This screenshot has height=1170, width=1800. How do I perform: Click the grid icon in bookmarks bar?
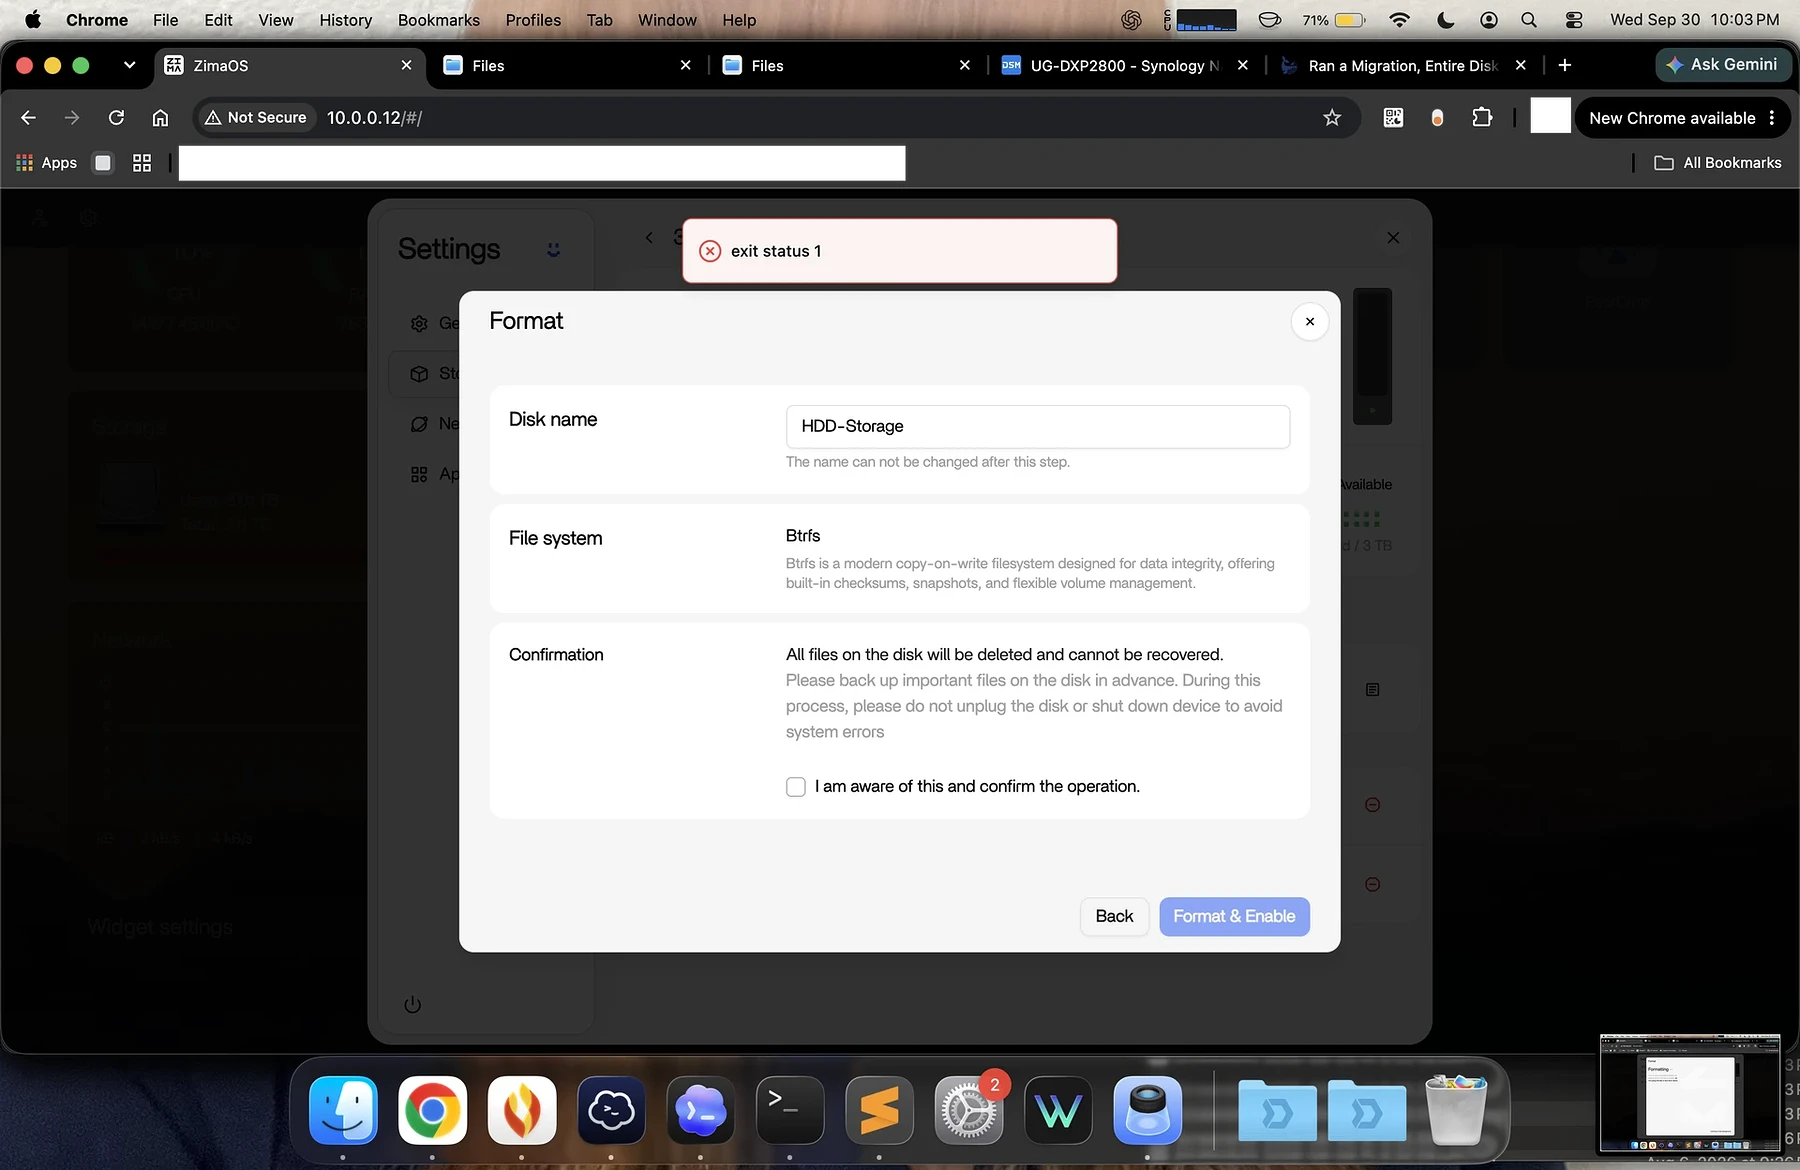[142, 163]
